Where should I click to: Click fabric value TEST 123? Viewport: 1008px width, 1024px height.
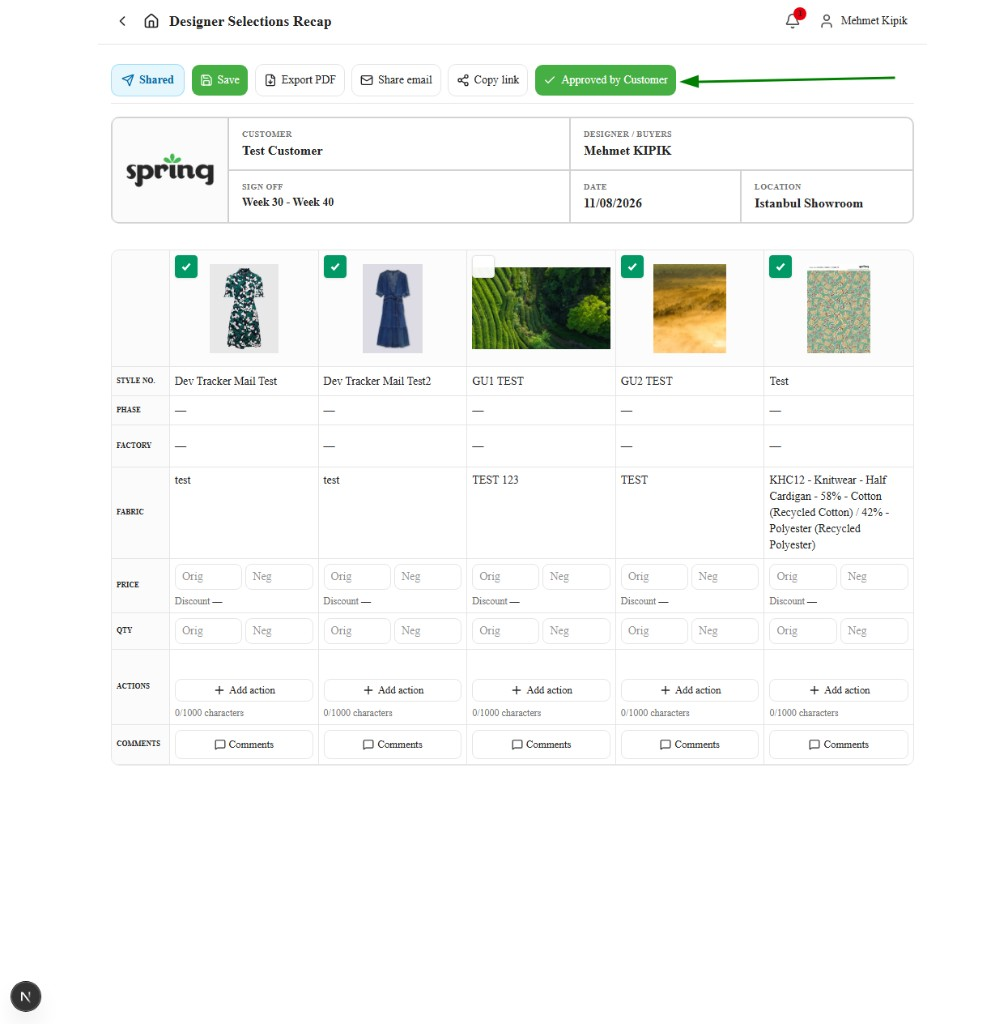[495, 480]
